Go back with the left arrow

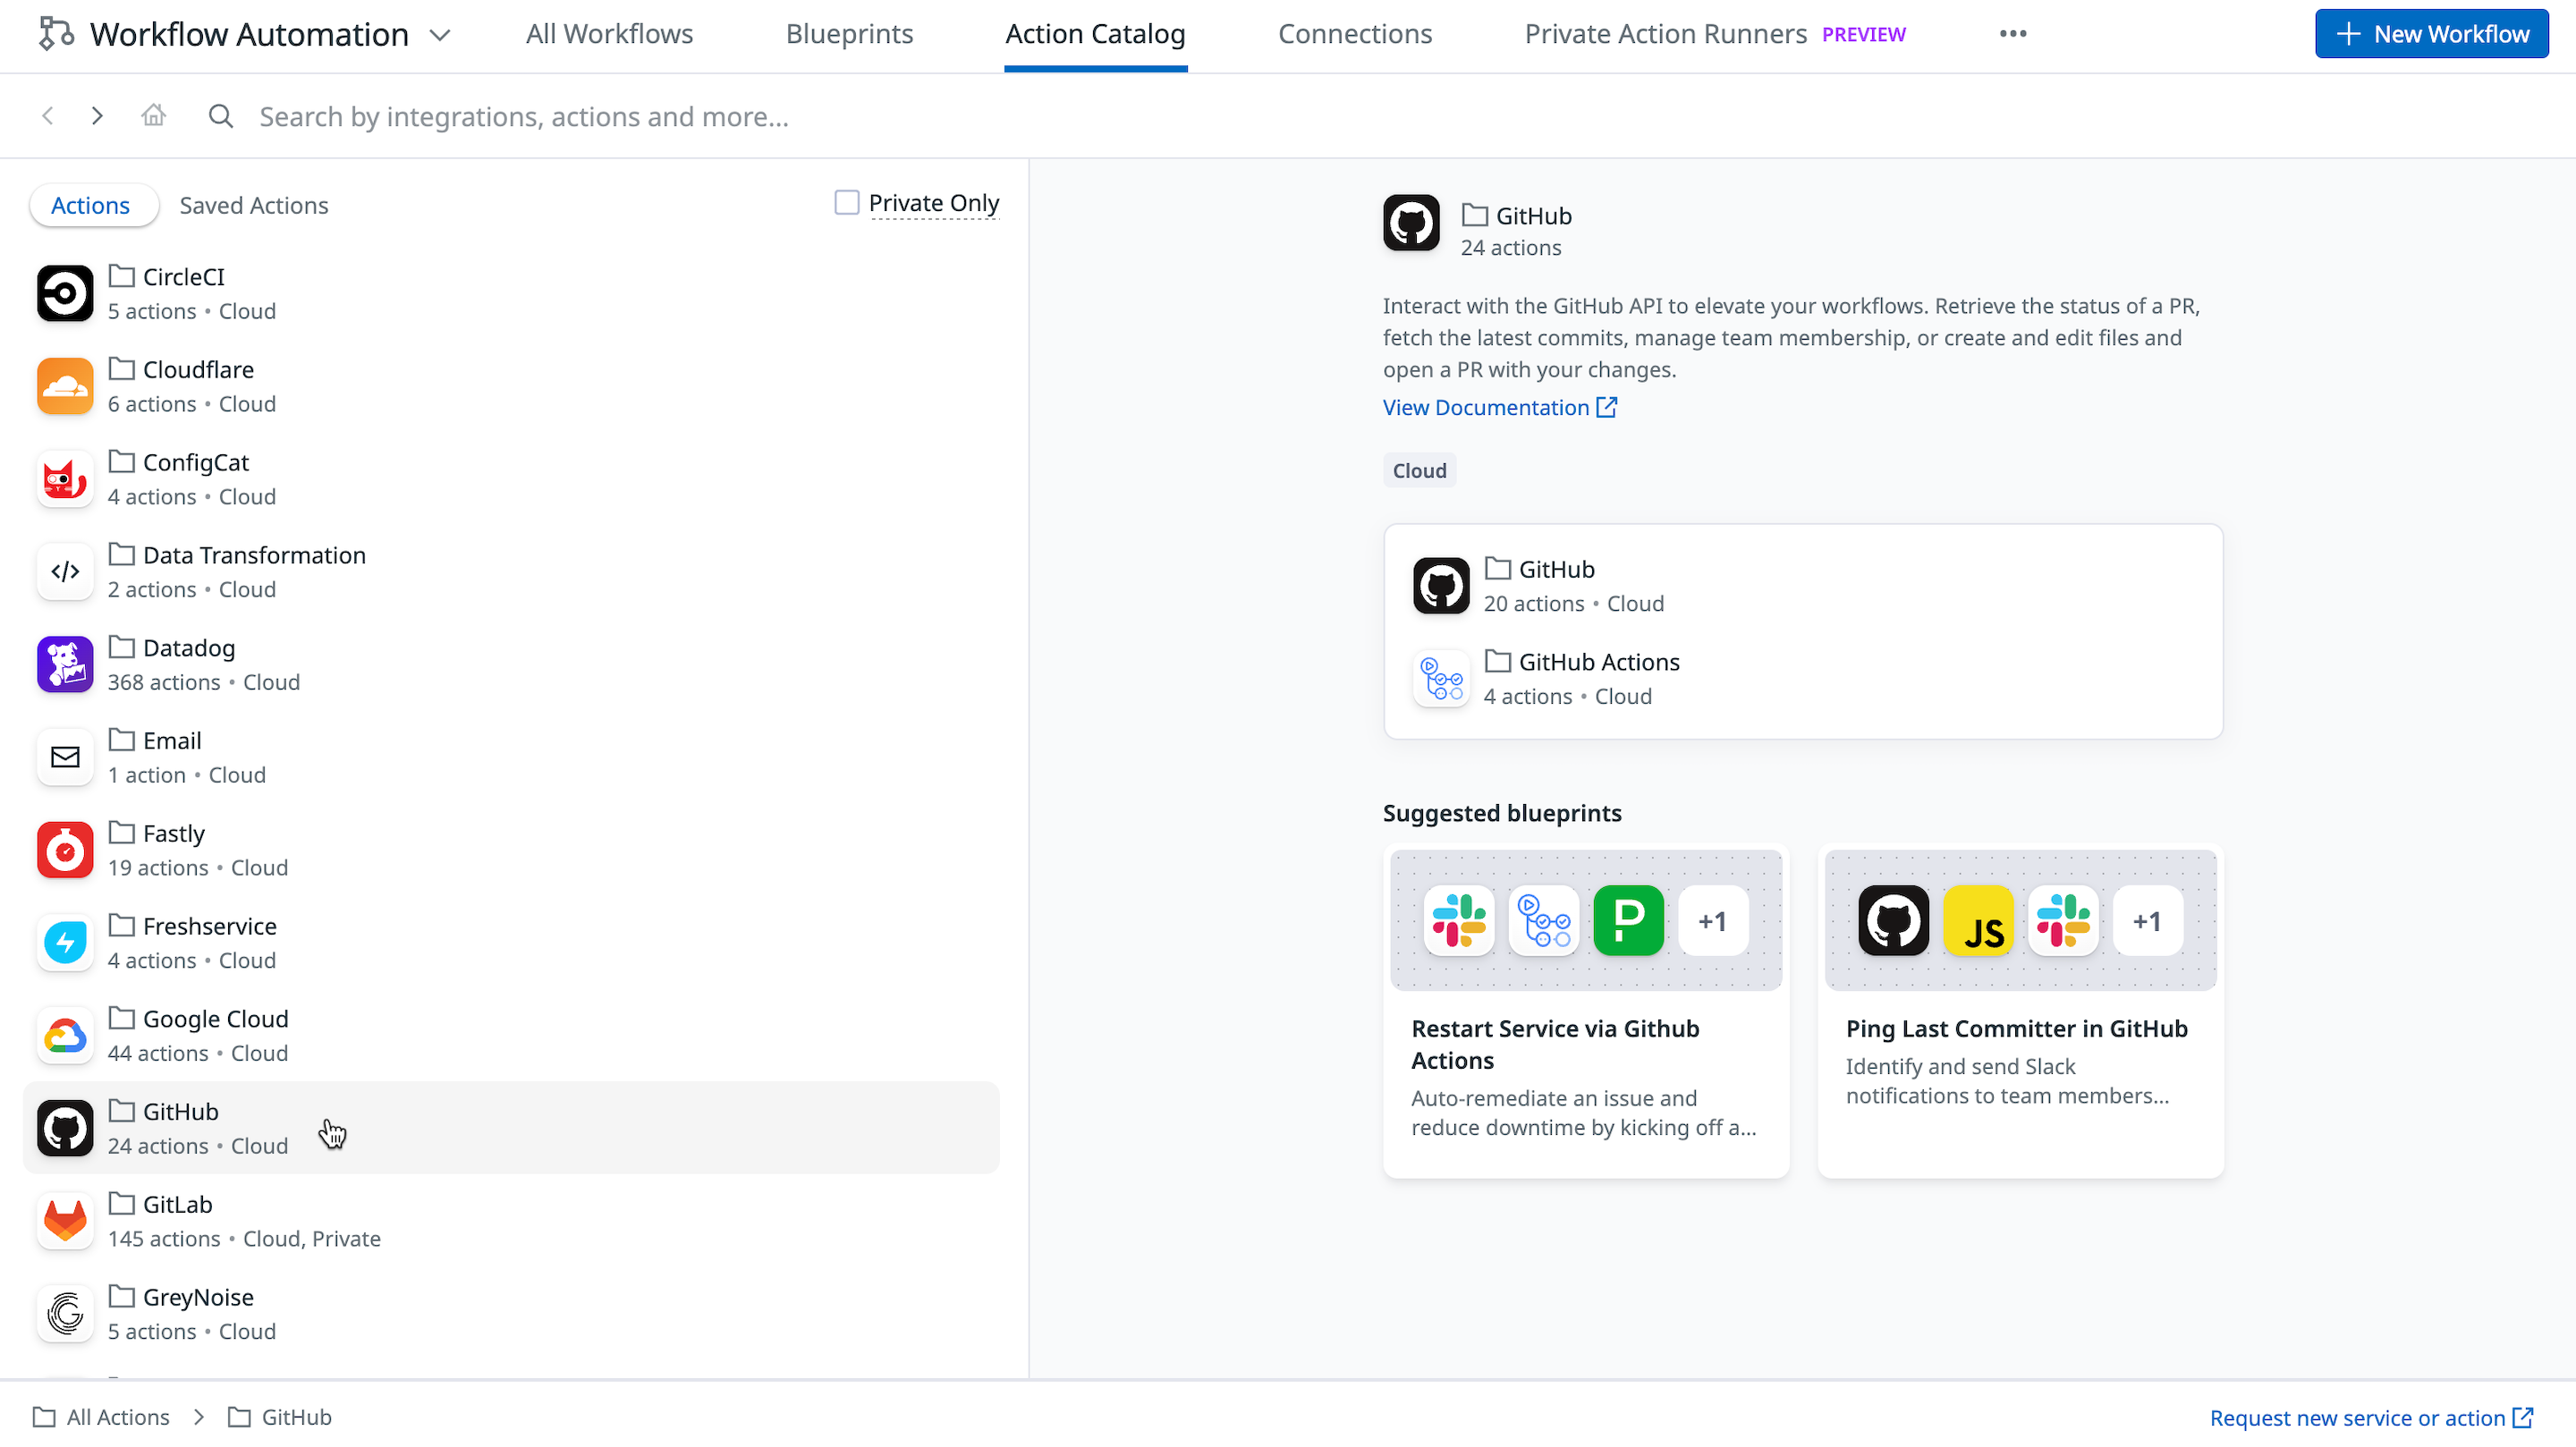[47, 116]
